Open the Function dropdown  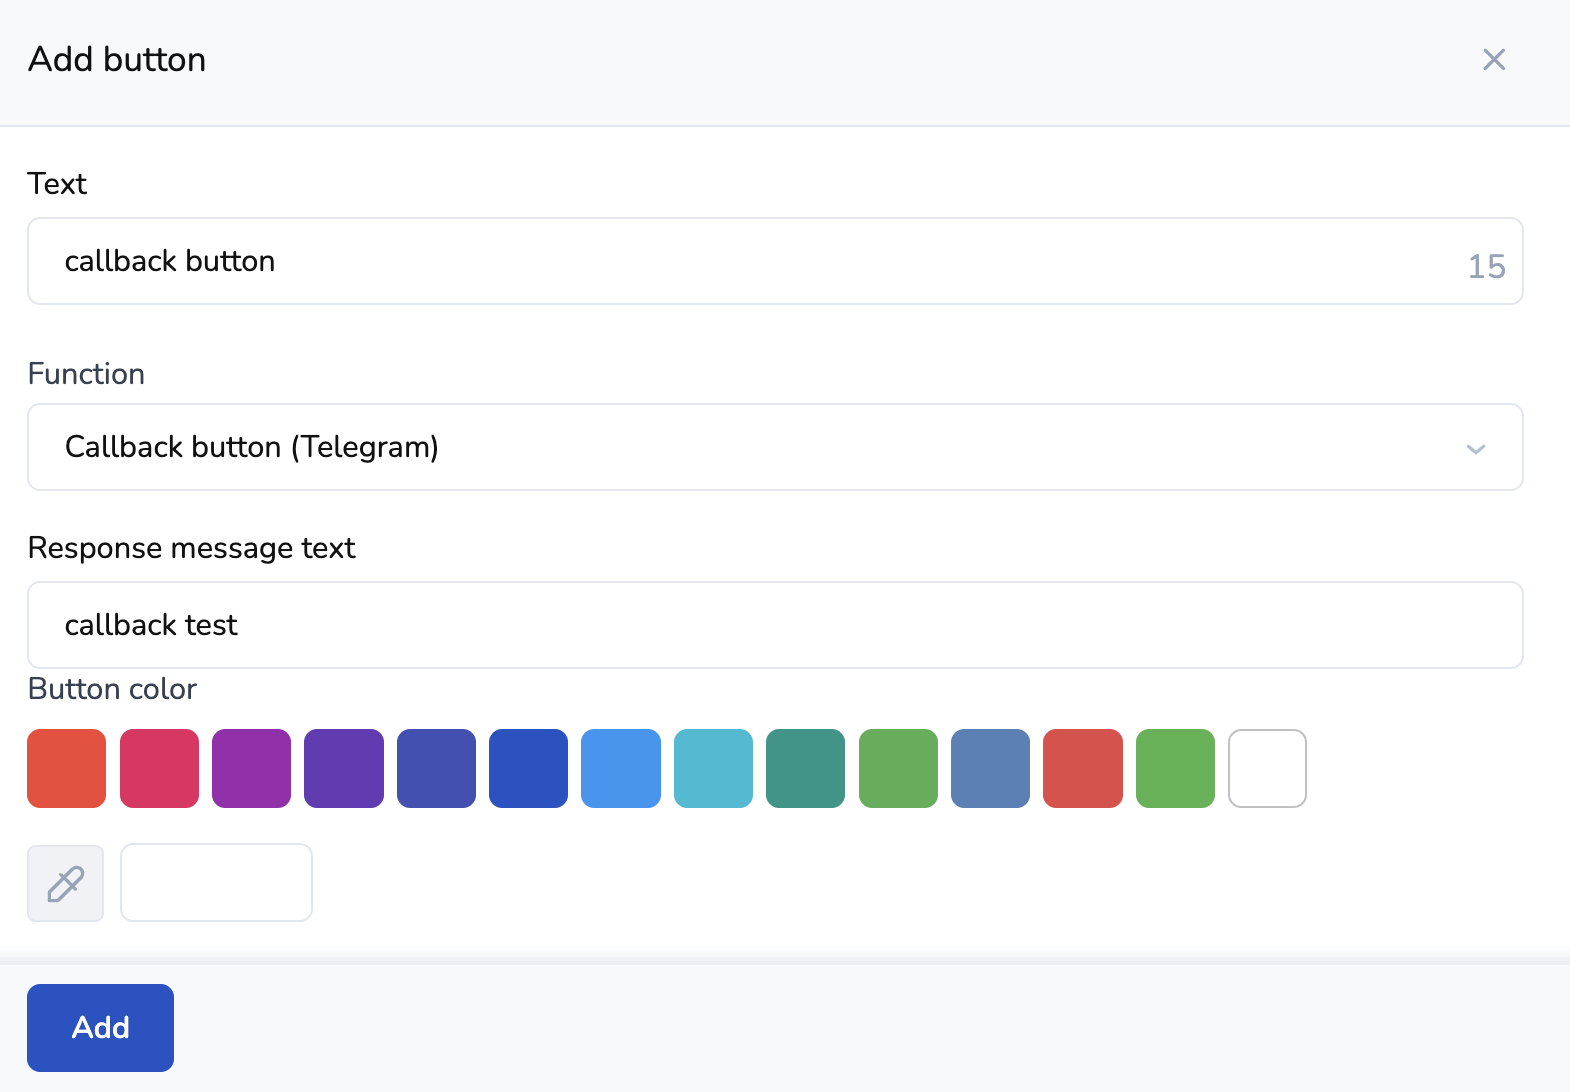click(x=775, y=447)
